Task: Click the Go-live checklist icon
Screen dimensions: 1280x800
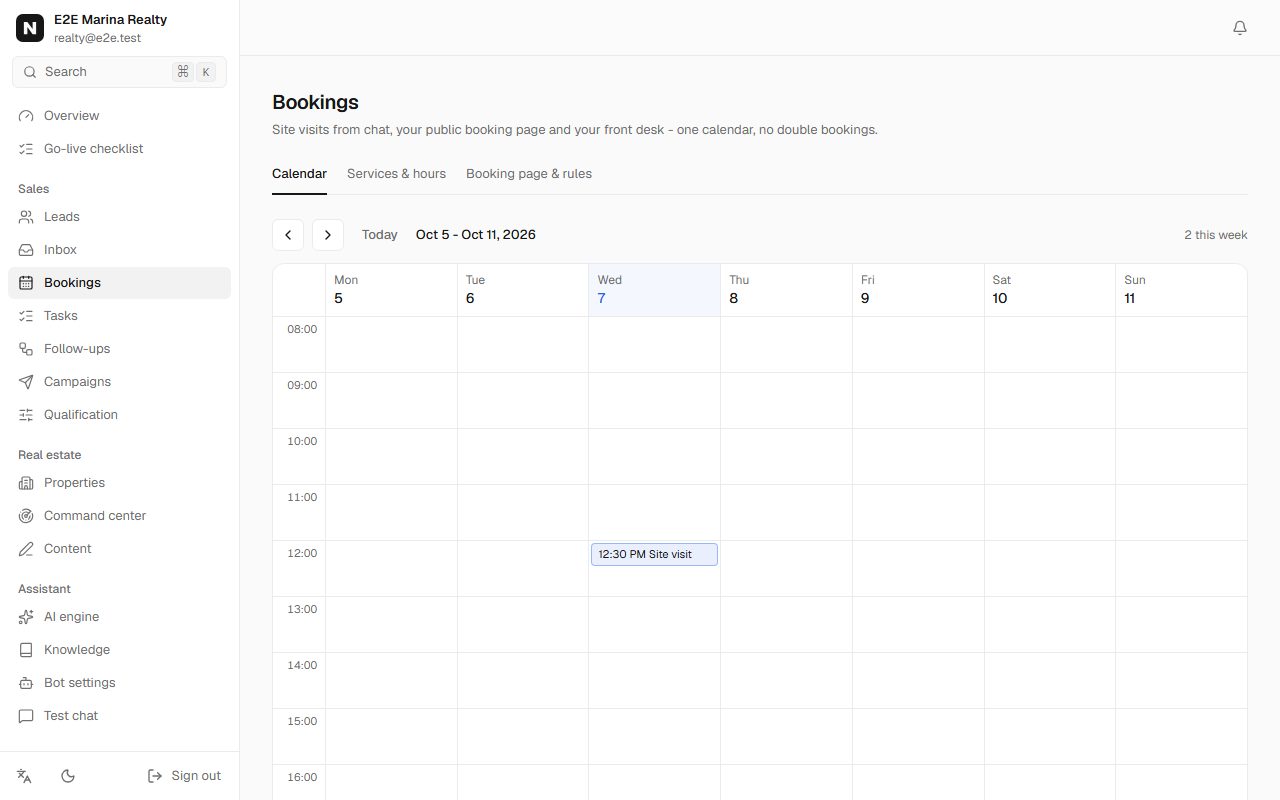Action: [x=26, y=149]
